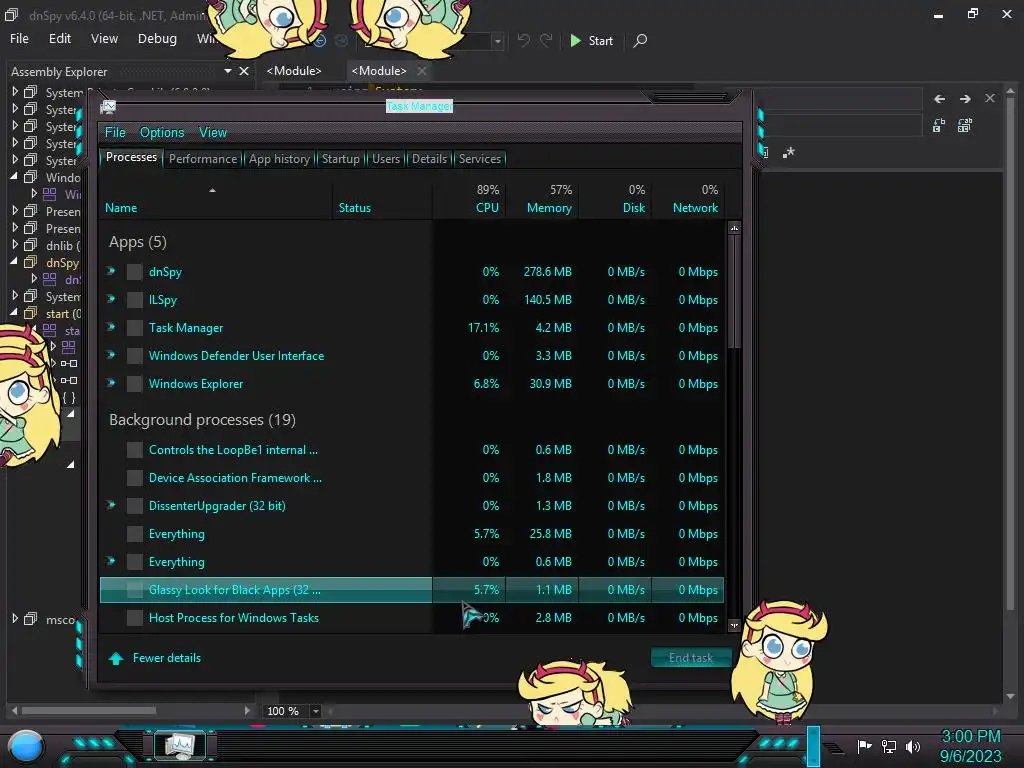The width and height of the screenshot is (1024, 768).
Task: Click dnSpy's search magnifier icon
Action: click(x=641, y=40)
